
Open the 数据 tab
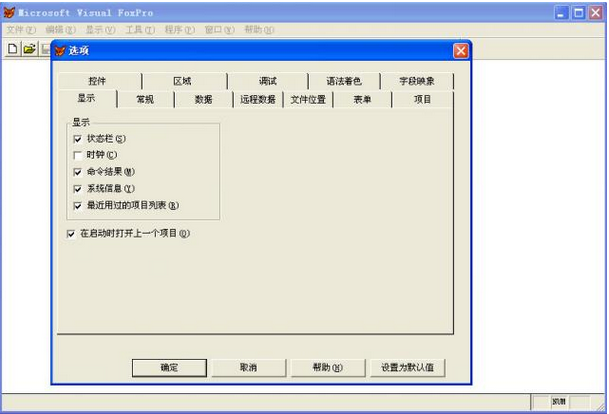coord(204,99)
